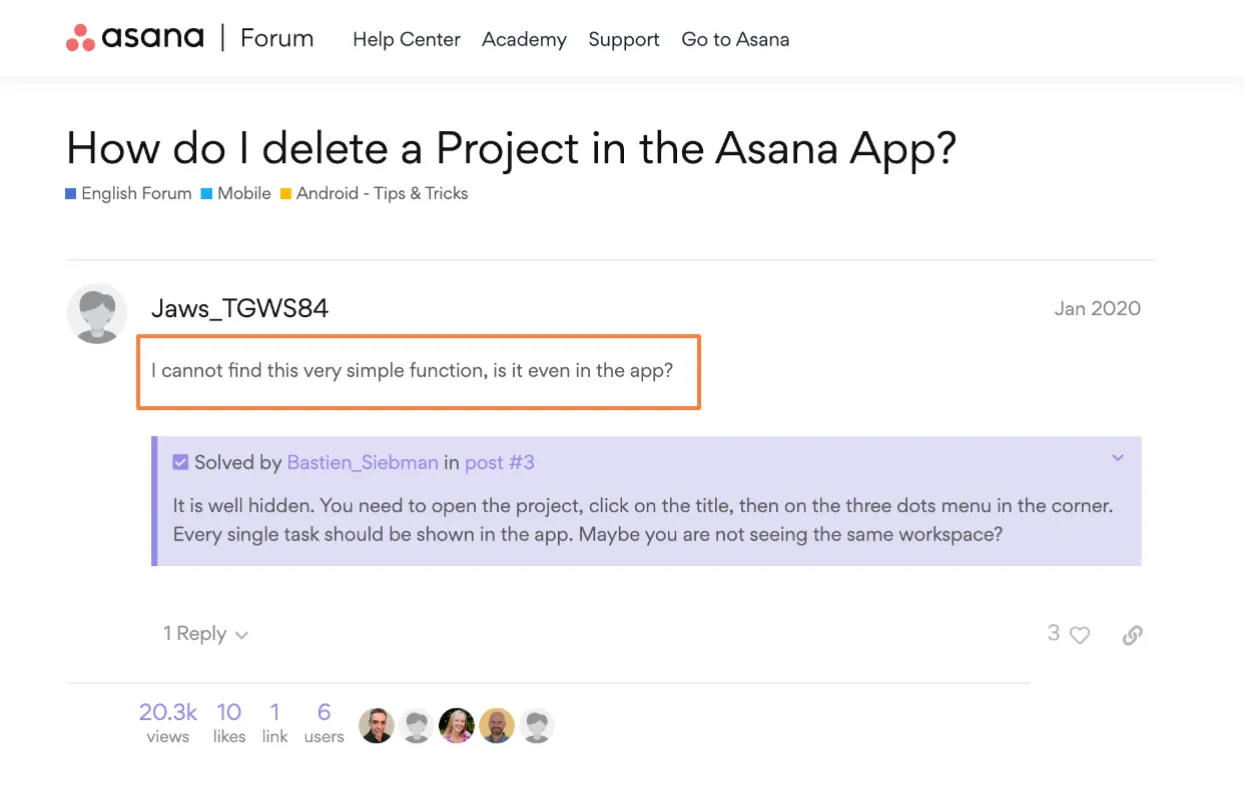Open Bastien_Siebman profile link
This screenshot has width=1246, height=786.
(362, 462)
